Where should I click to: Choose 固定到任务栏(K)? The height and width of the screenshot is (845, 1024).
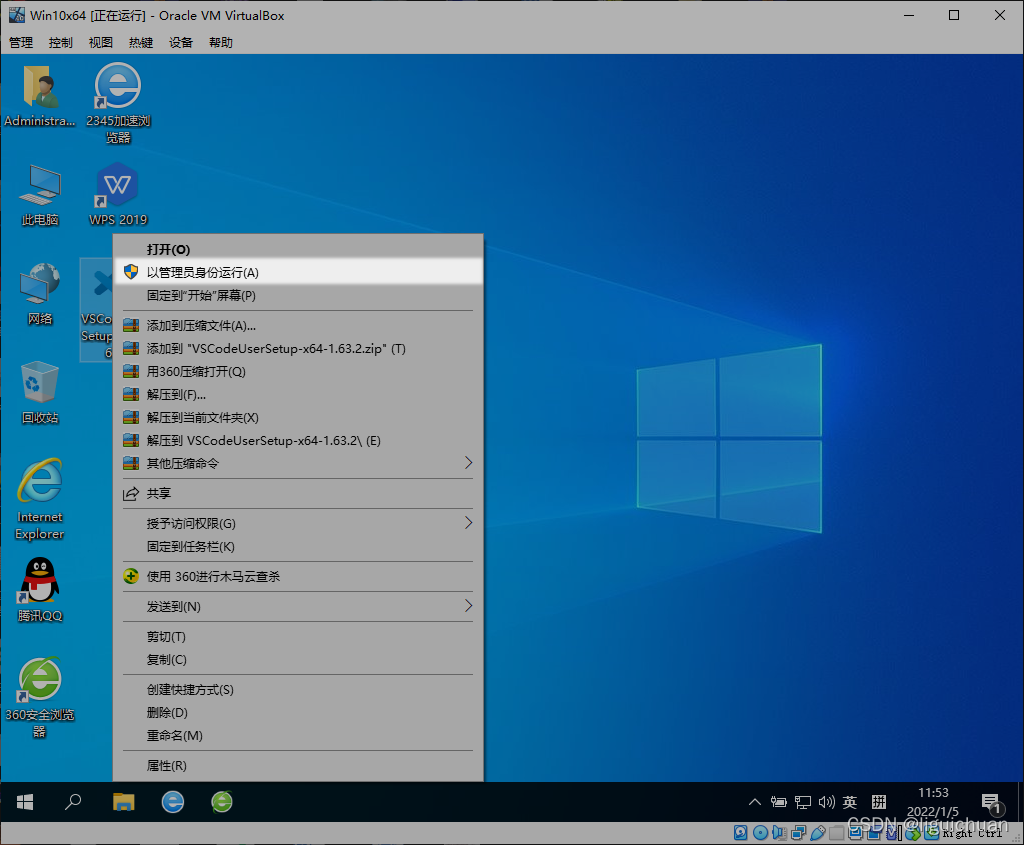[298, 546]
